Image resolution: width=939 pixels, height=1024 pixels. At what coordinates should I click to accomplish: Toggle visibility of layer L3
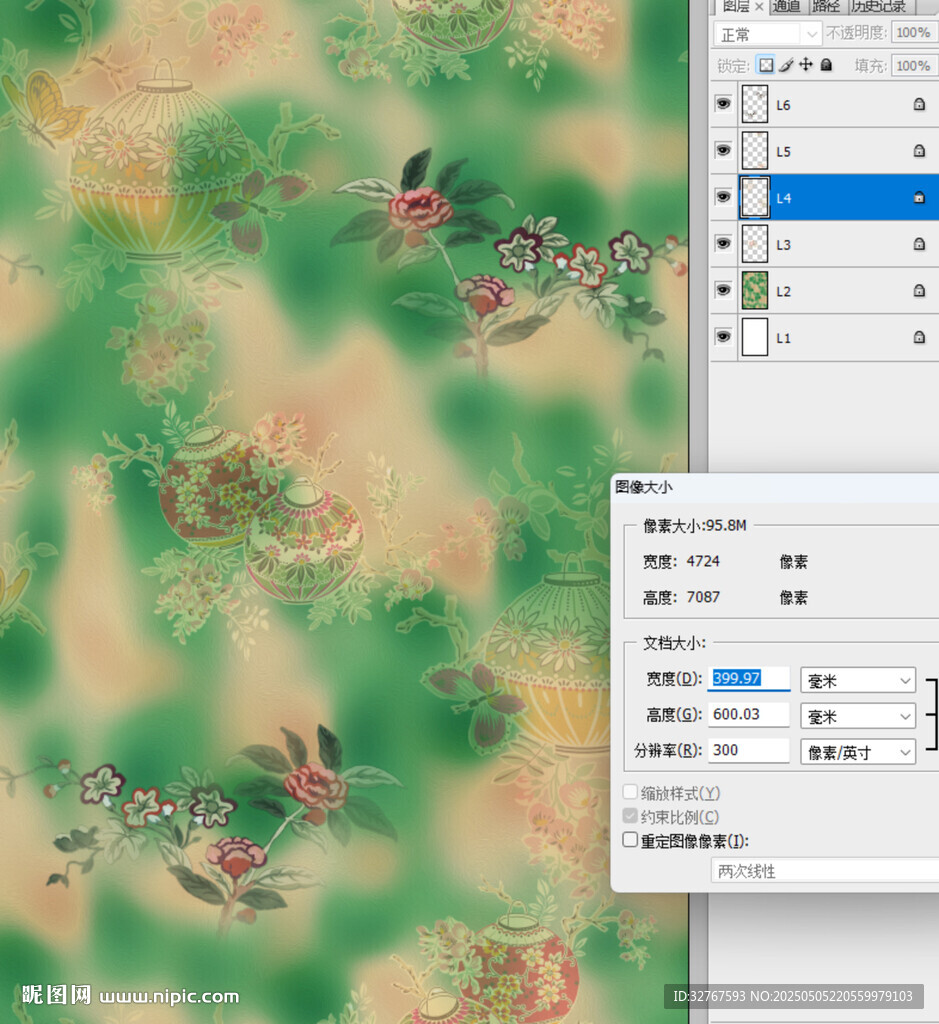723,243
